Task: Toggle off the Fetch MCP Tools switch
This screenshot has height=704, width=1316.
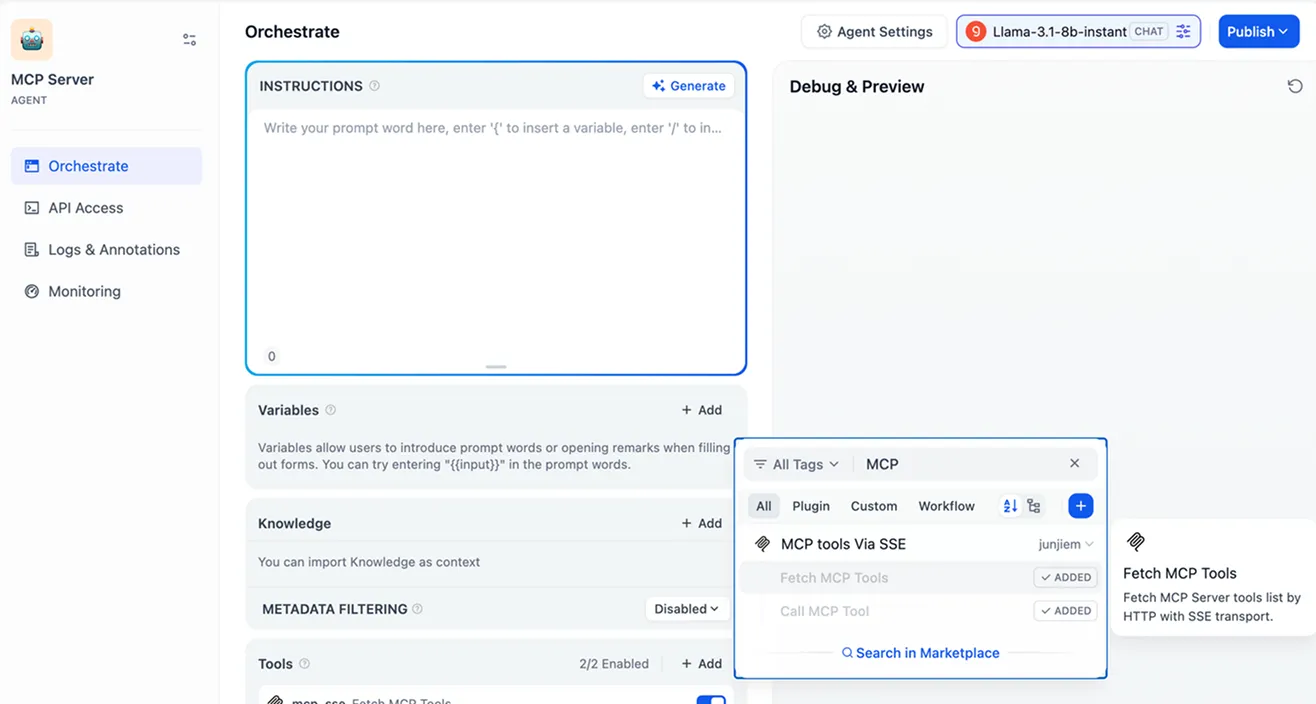Action: [x=711, y=699]
